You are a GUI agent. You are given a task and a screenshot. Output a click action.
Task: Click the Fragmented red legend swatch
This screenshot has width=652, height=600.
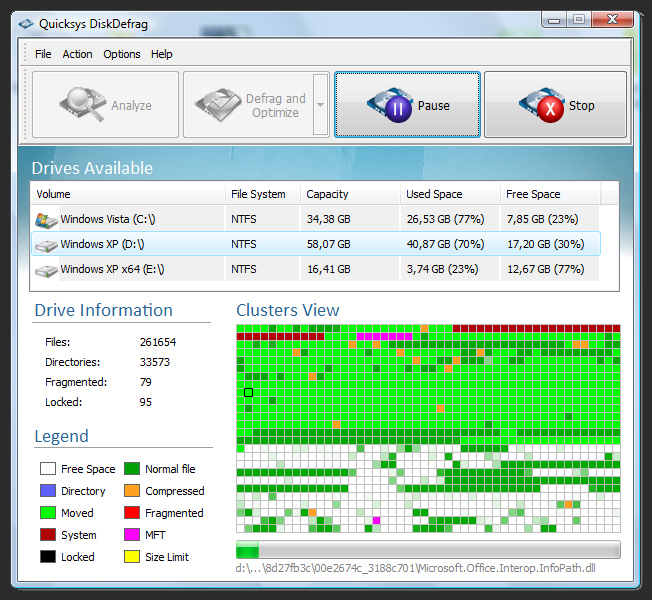(x=132, y=513)
